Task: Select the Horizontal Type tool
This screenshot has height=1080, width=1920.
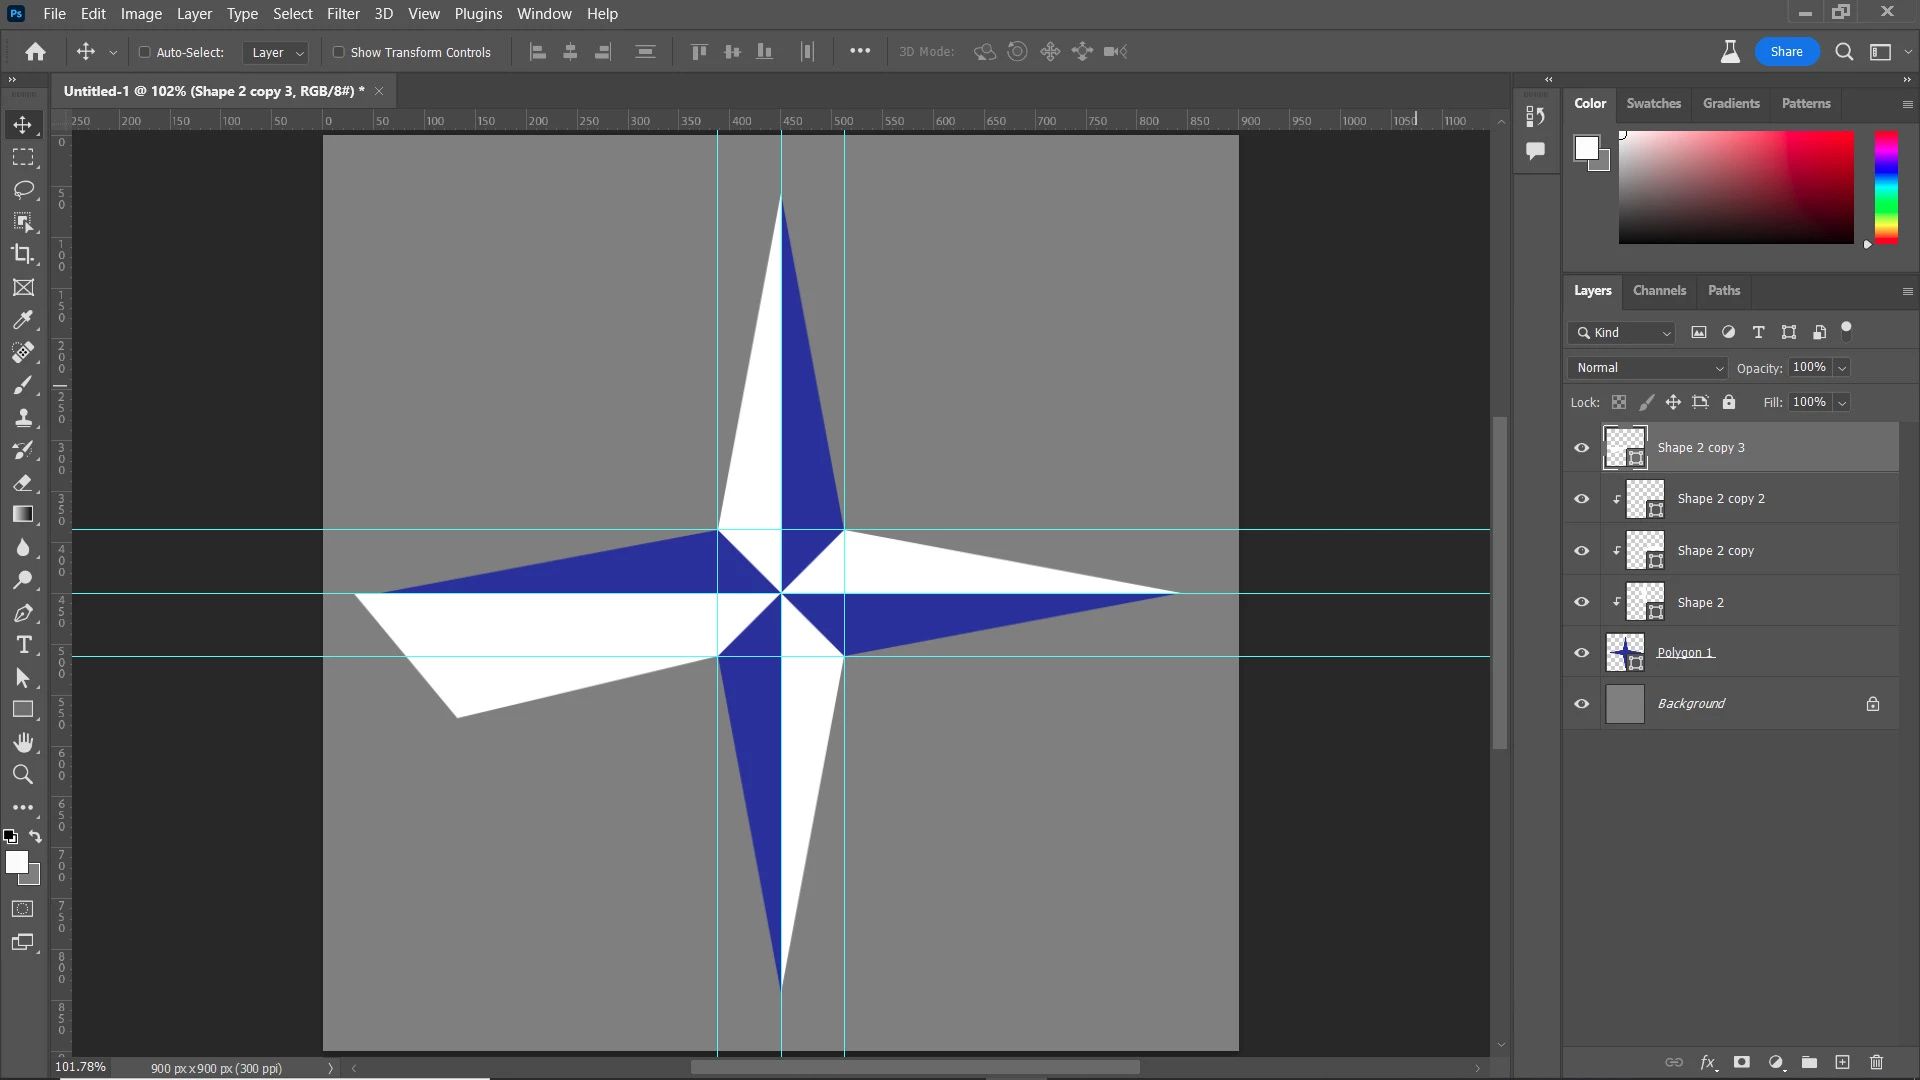Action: 22,645
